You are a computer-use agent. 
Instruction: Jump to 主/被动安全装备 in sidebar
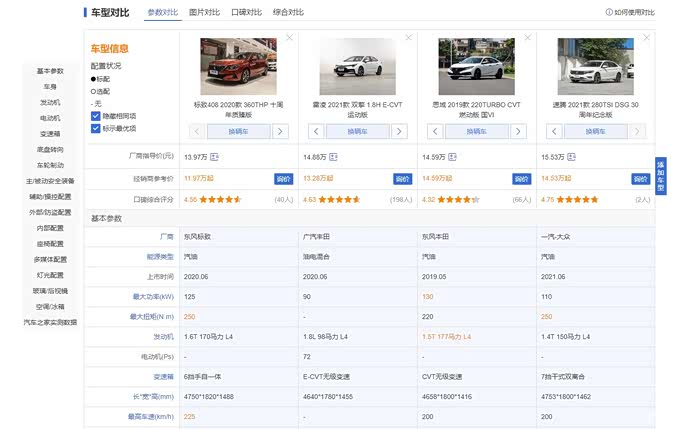[50, 181]
